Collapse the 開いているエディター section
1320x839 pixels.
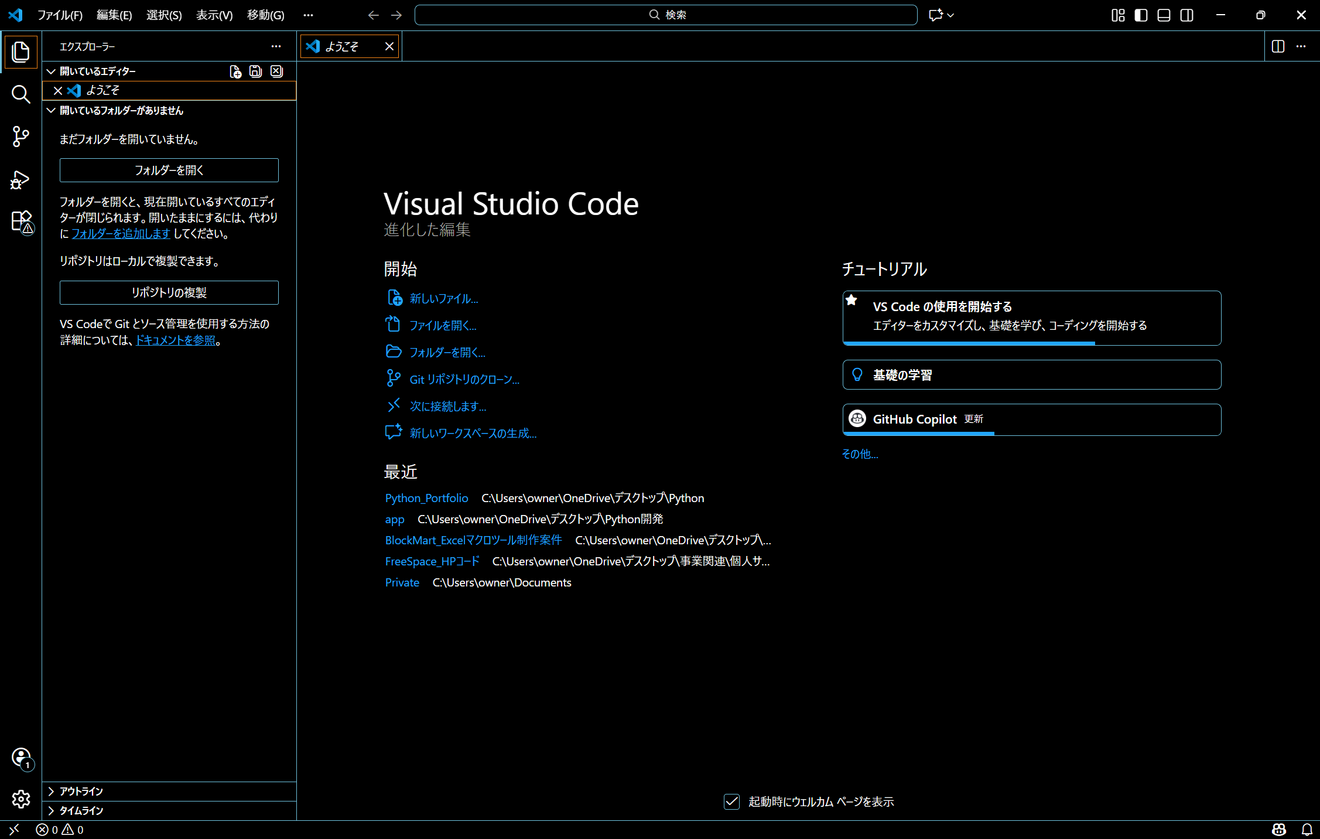(97, 72)
